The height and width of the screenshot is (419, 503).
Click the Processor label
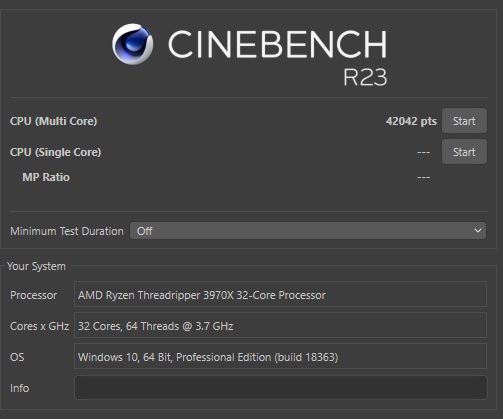pyautogui.click(x=33, y=295)
